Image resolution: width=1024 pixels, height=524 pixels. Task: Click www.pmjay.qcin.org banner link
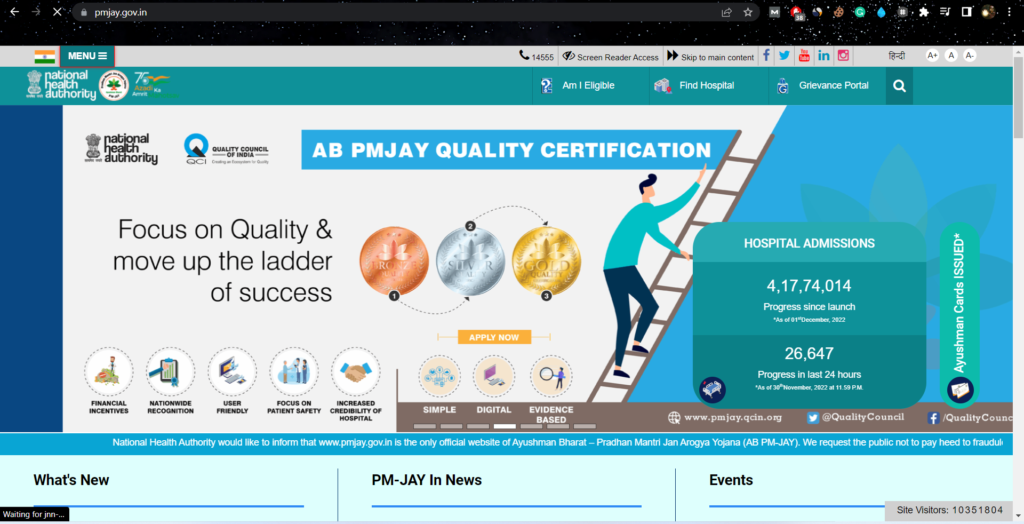tap(725, 418)
